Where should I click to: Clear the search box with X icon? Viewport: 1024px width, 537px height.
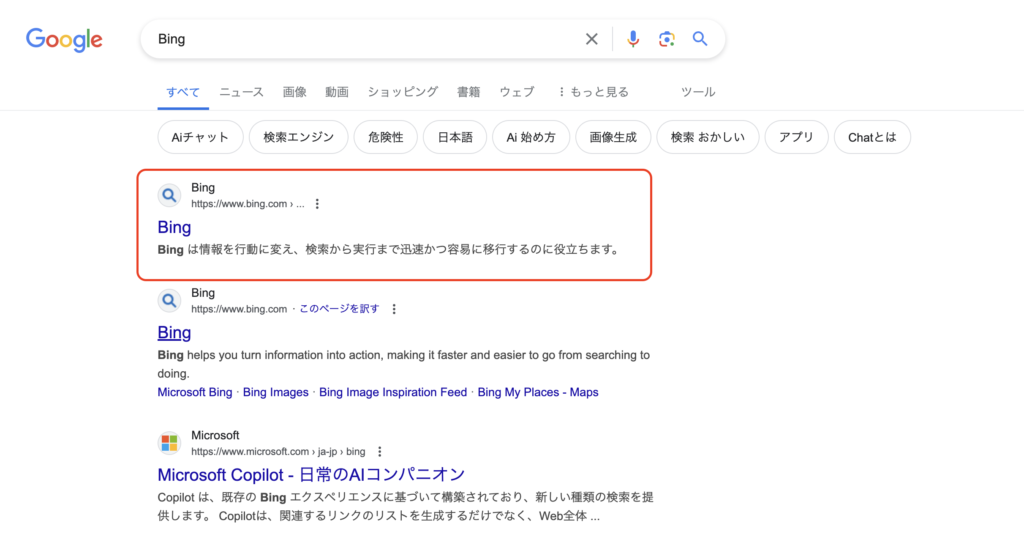coord(592,39)
